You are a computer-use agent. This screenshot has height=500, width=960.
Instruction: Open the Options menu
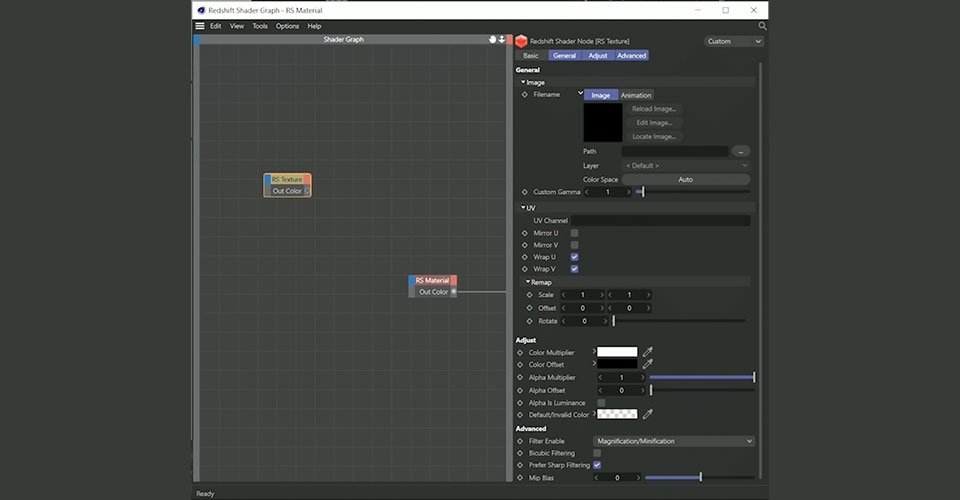click(287, 26)
